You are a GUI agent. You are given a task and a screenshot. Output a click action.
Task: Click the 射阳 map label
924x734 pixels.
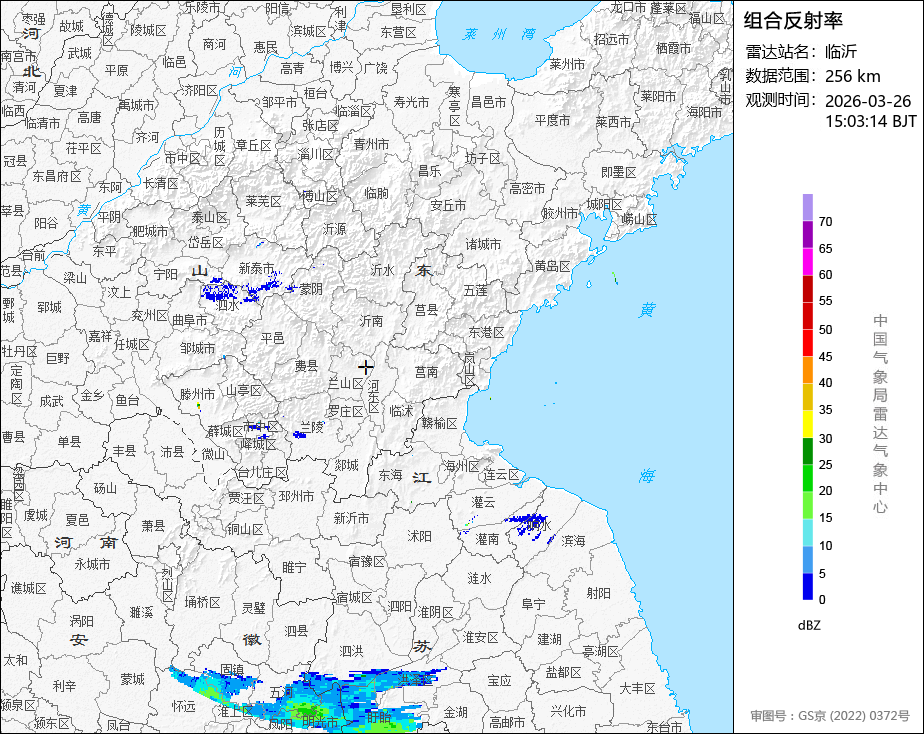point(599,594)
